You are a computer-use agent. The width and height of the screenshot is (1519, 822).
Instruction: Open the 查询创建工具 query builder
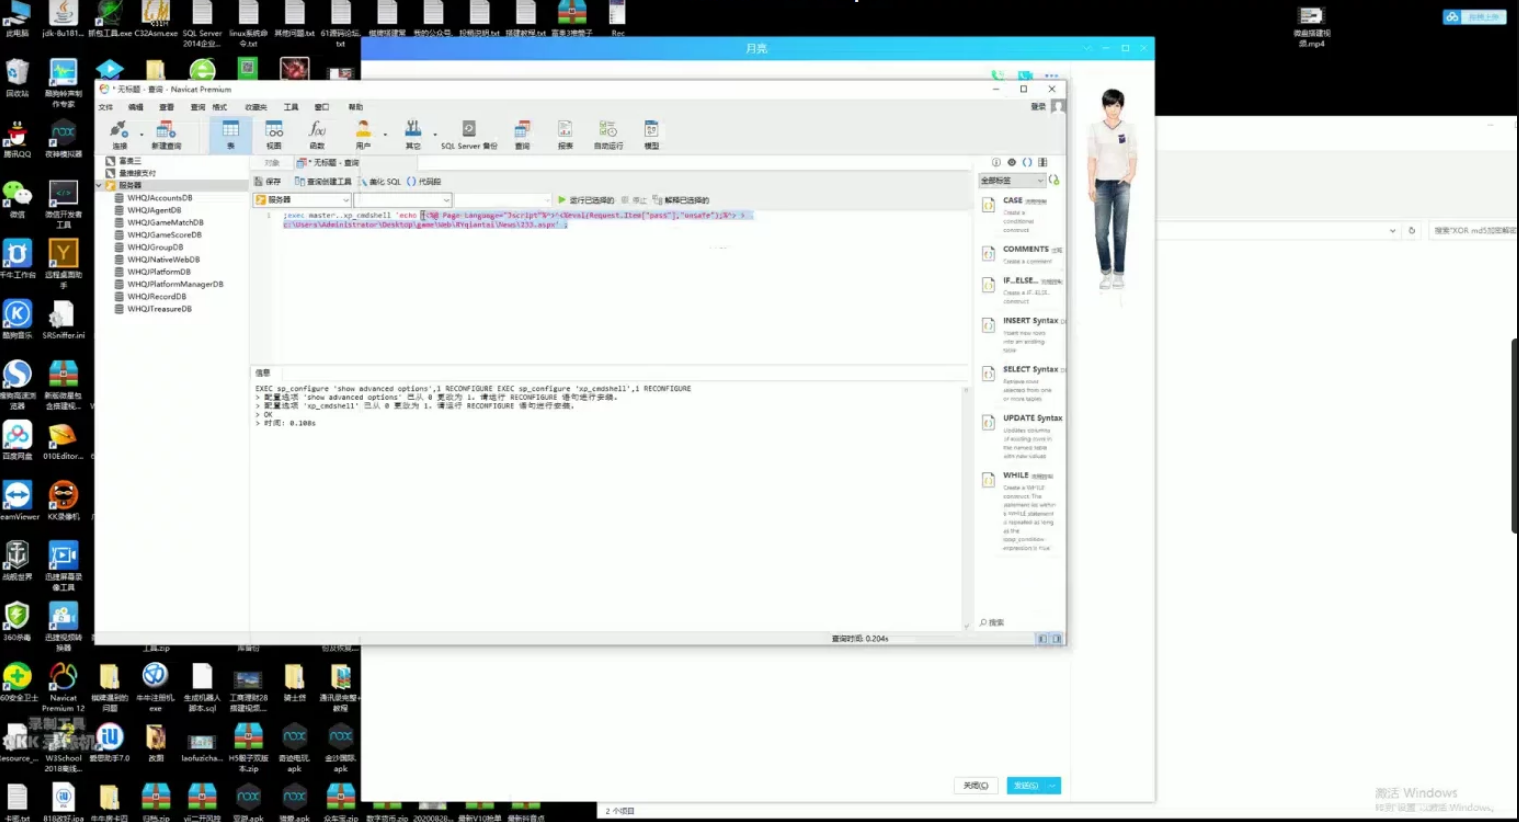323,182
